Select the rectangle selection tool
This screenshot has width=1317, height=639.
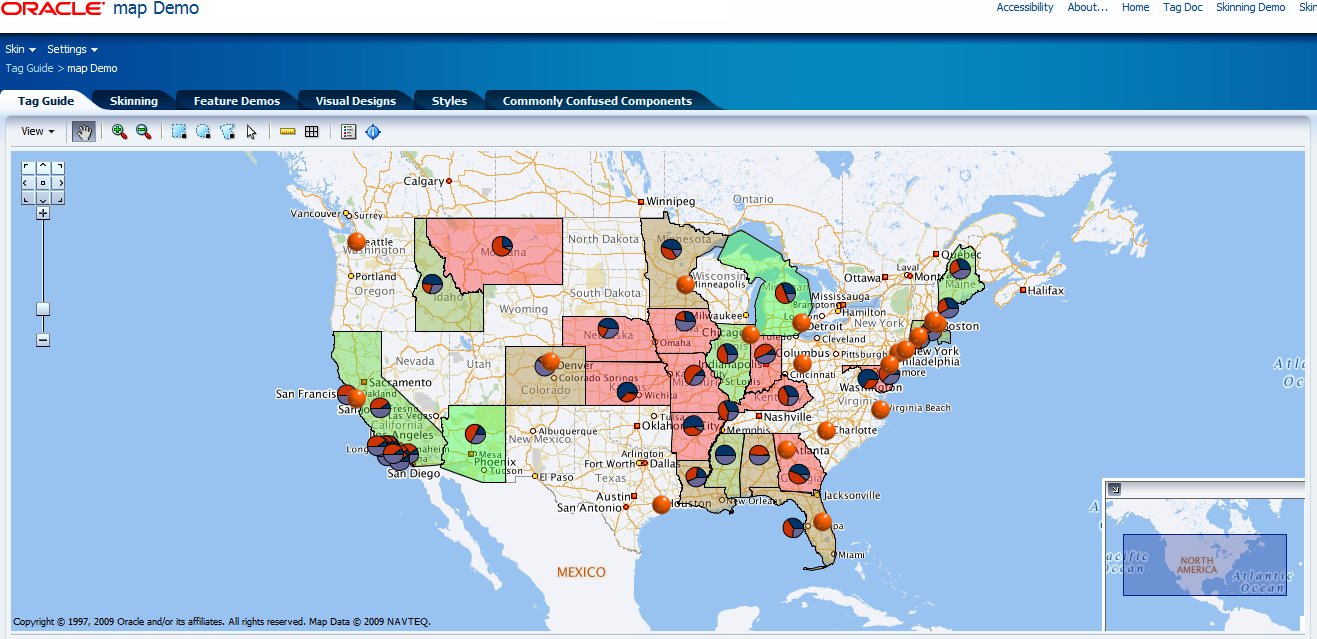(179, 131)
